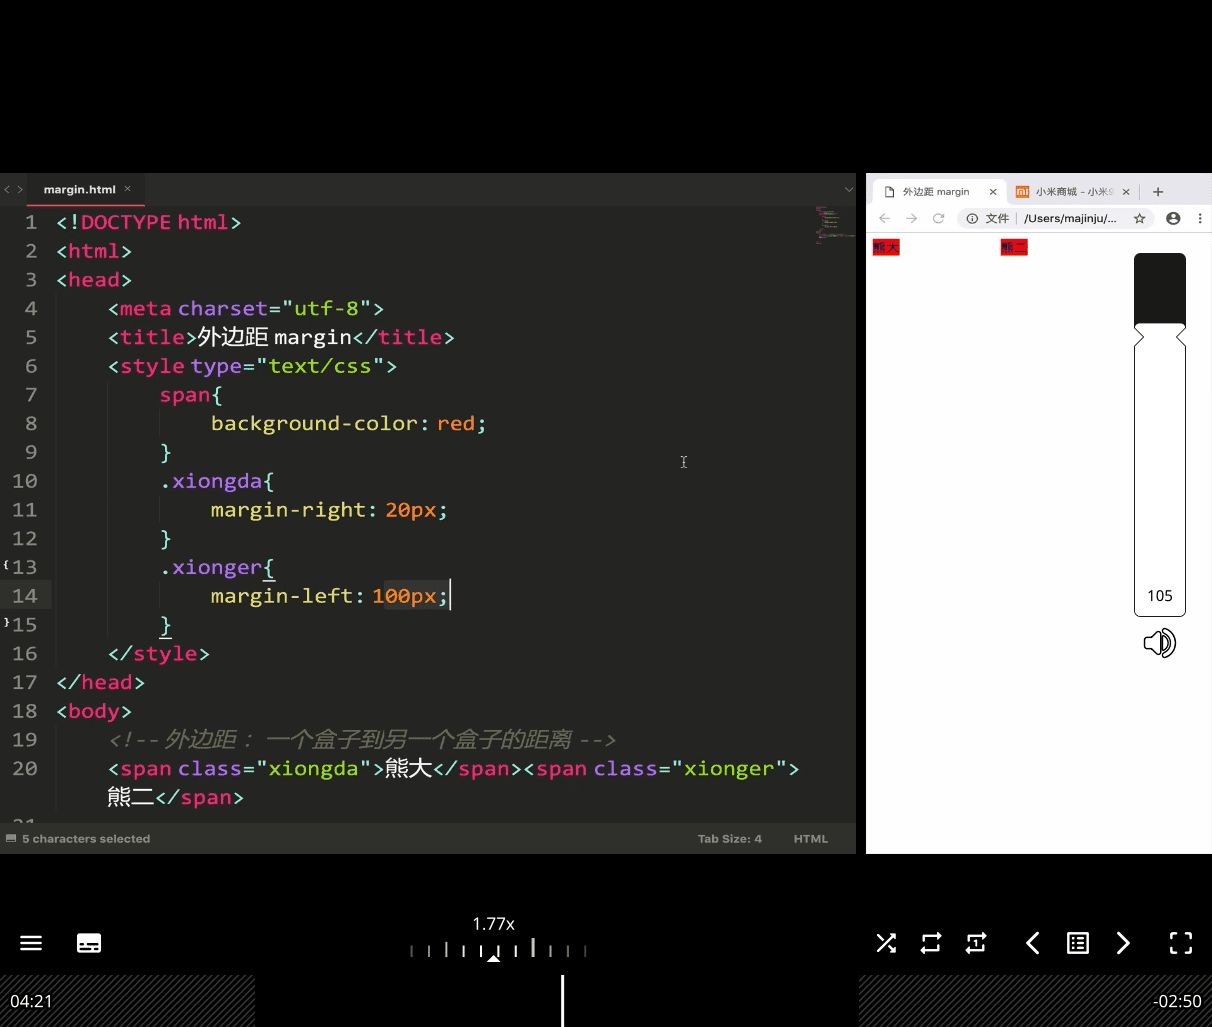Open the hamburger menu in player bar
The height and width of the screenshot is (1027, 1212).
tap(31, 943)
